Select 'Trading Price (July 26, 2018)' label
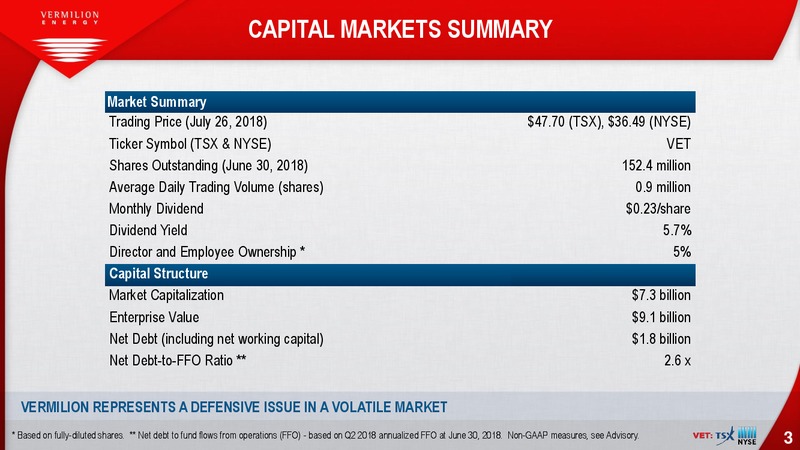Viewport: 800px width, 450px height. (188, 122)
